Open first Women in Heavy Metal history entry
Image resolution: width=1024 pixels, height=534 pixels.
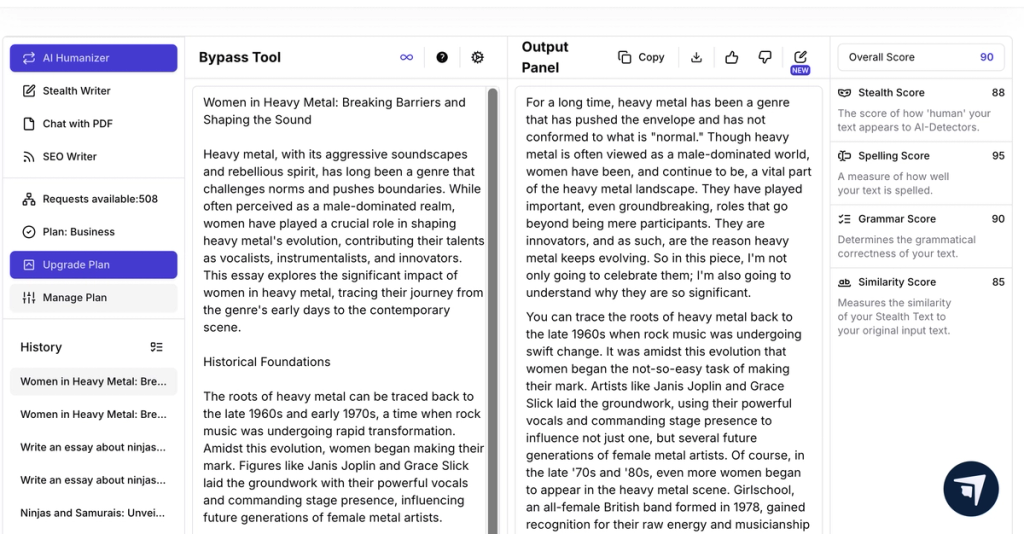93,381
